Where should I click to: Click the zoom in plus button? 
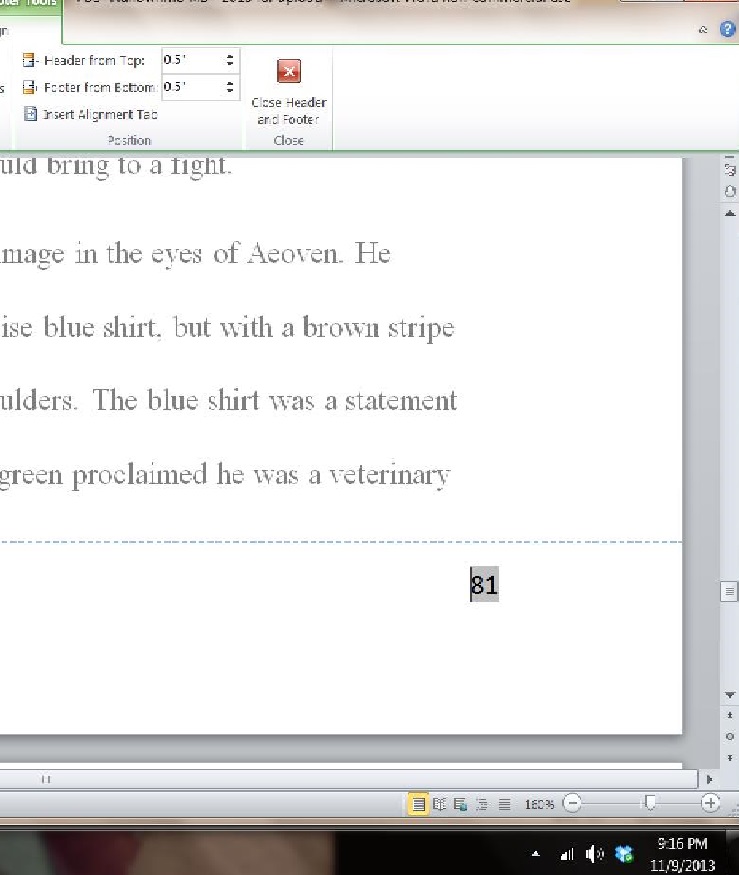click(710, 802)
